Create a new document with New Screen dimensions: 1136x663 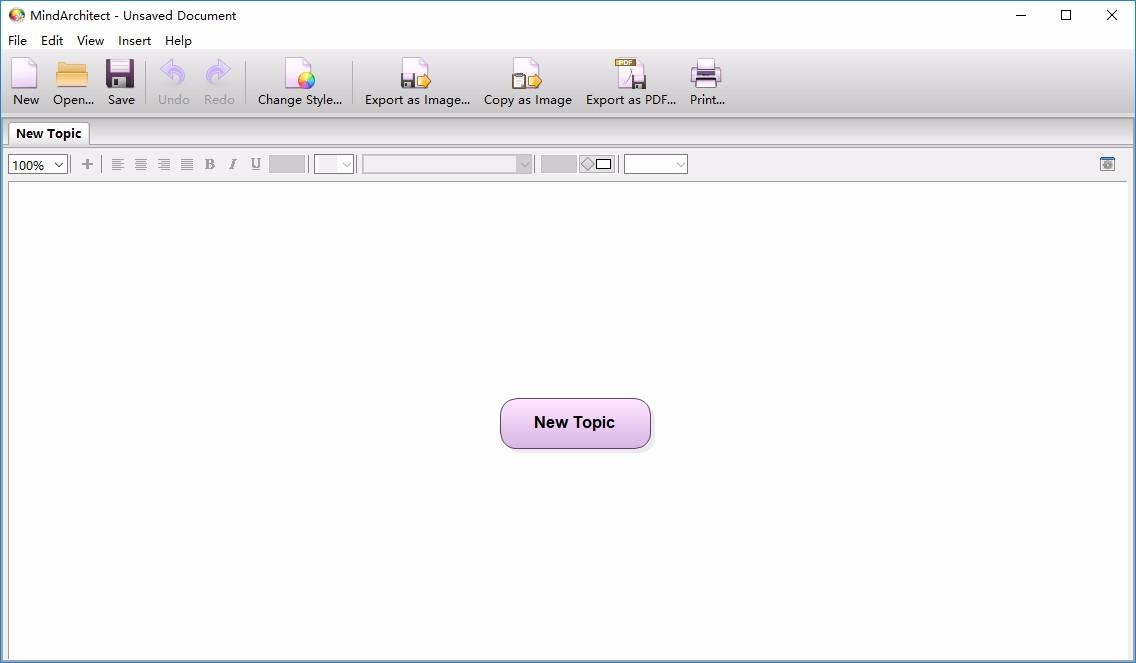tap(25, 83)
